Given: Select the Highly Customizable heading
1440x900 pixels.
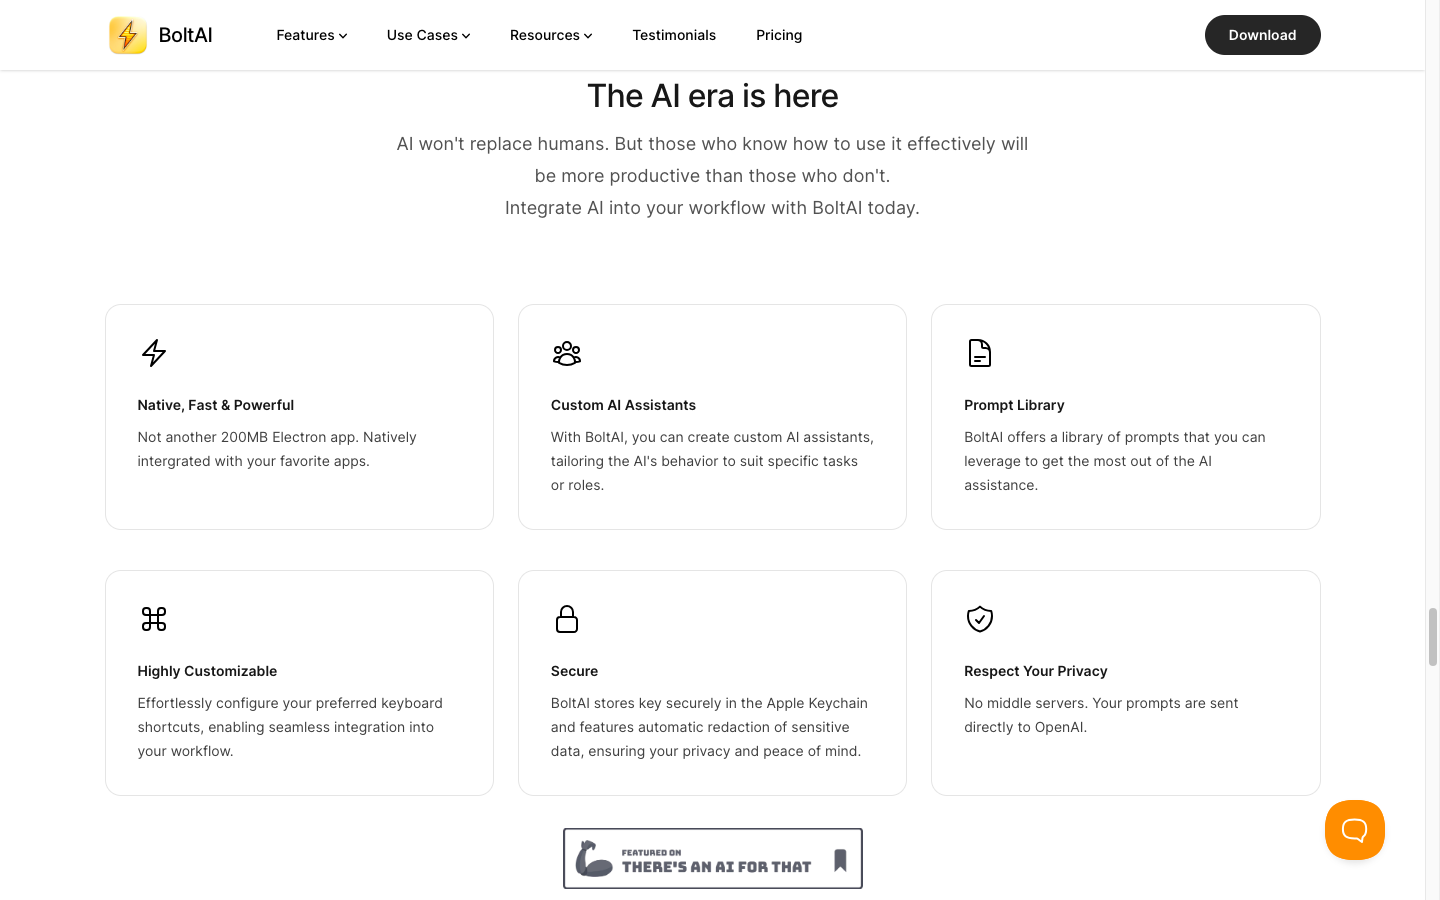Looking at the screenshot, I should tap(207, 671).
